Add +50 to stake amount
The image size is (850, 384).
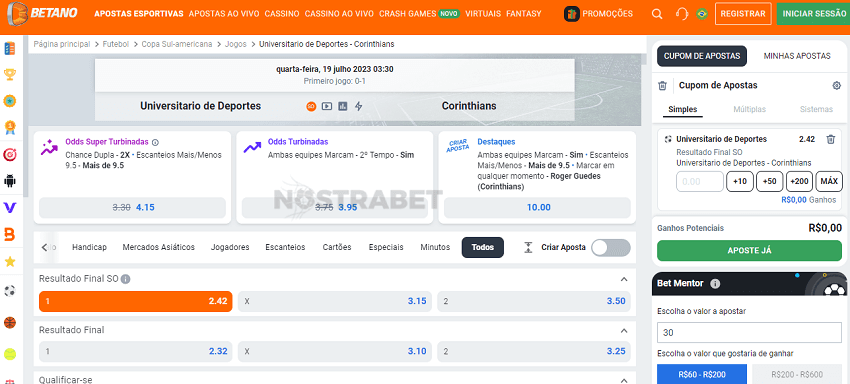click(x=769, y=182)
